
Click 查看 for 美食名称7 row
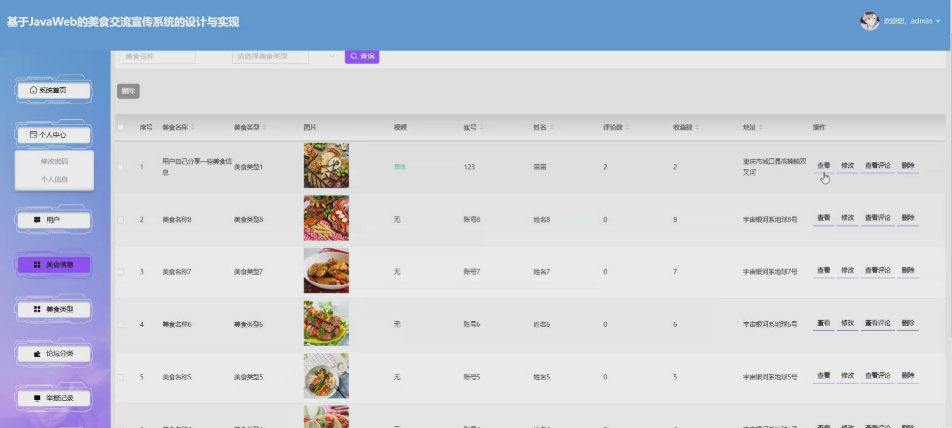point(823,271)
